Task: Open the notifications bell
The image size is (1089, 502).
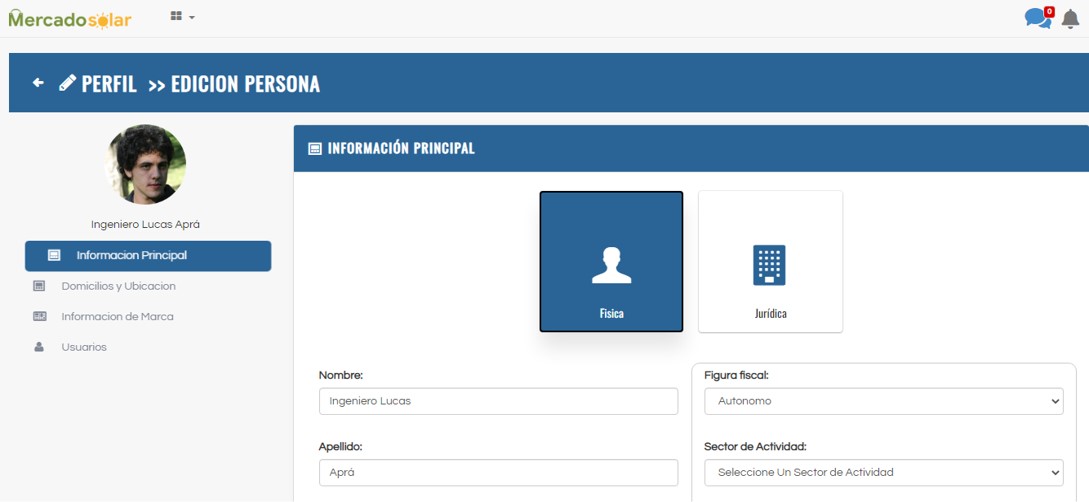Action: tap(1070, 19)
